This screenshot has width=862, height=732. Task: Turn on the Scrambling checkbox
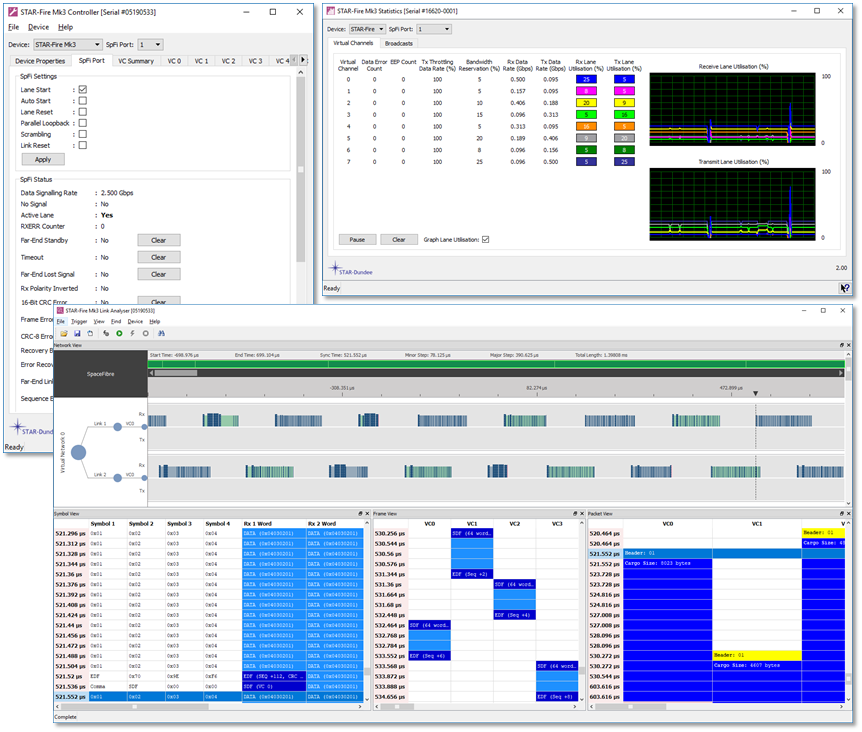(82, 134)
